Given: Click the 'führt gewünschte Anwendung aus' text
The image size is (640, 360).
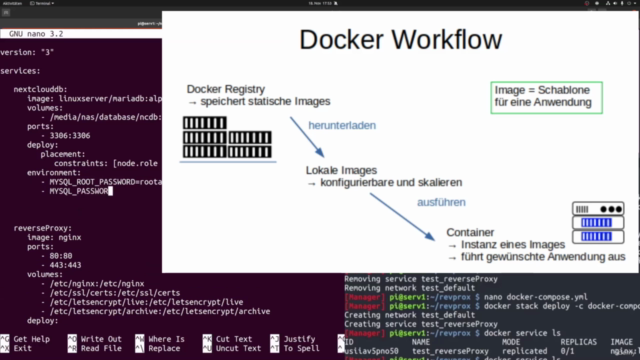Looking at the screenshot, I should coord(543,257).
